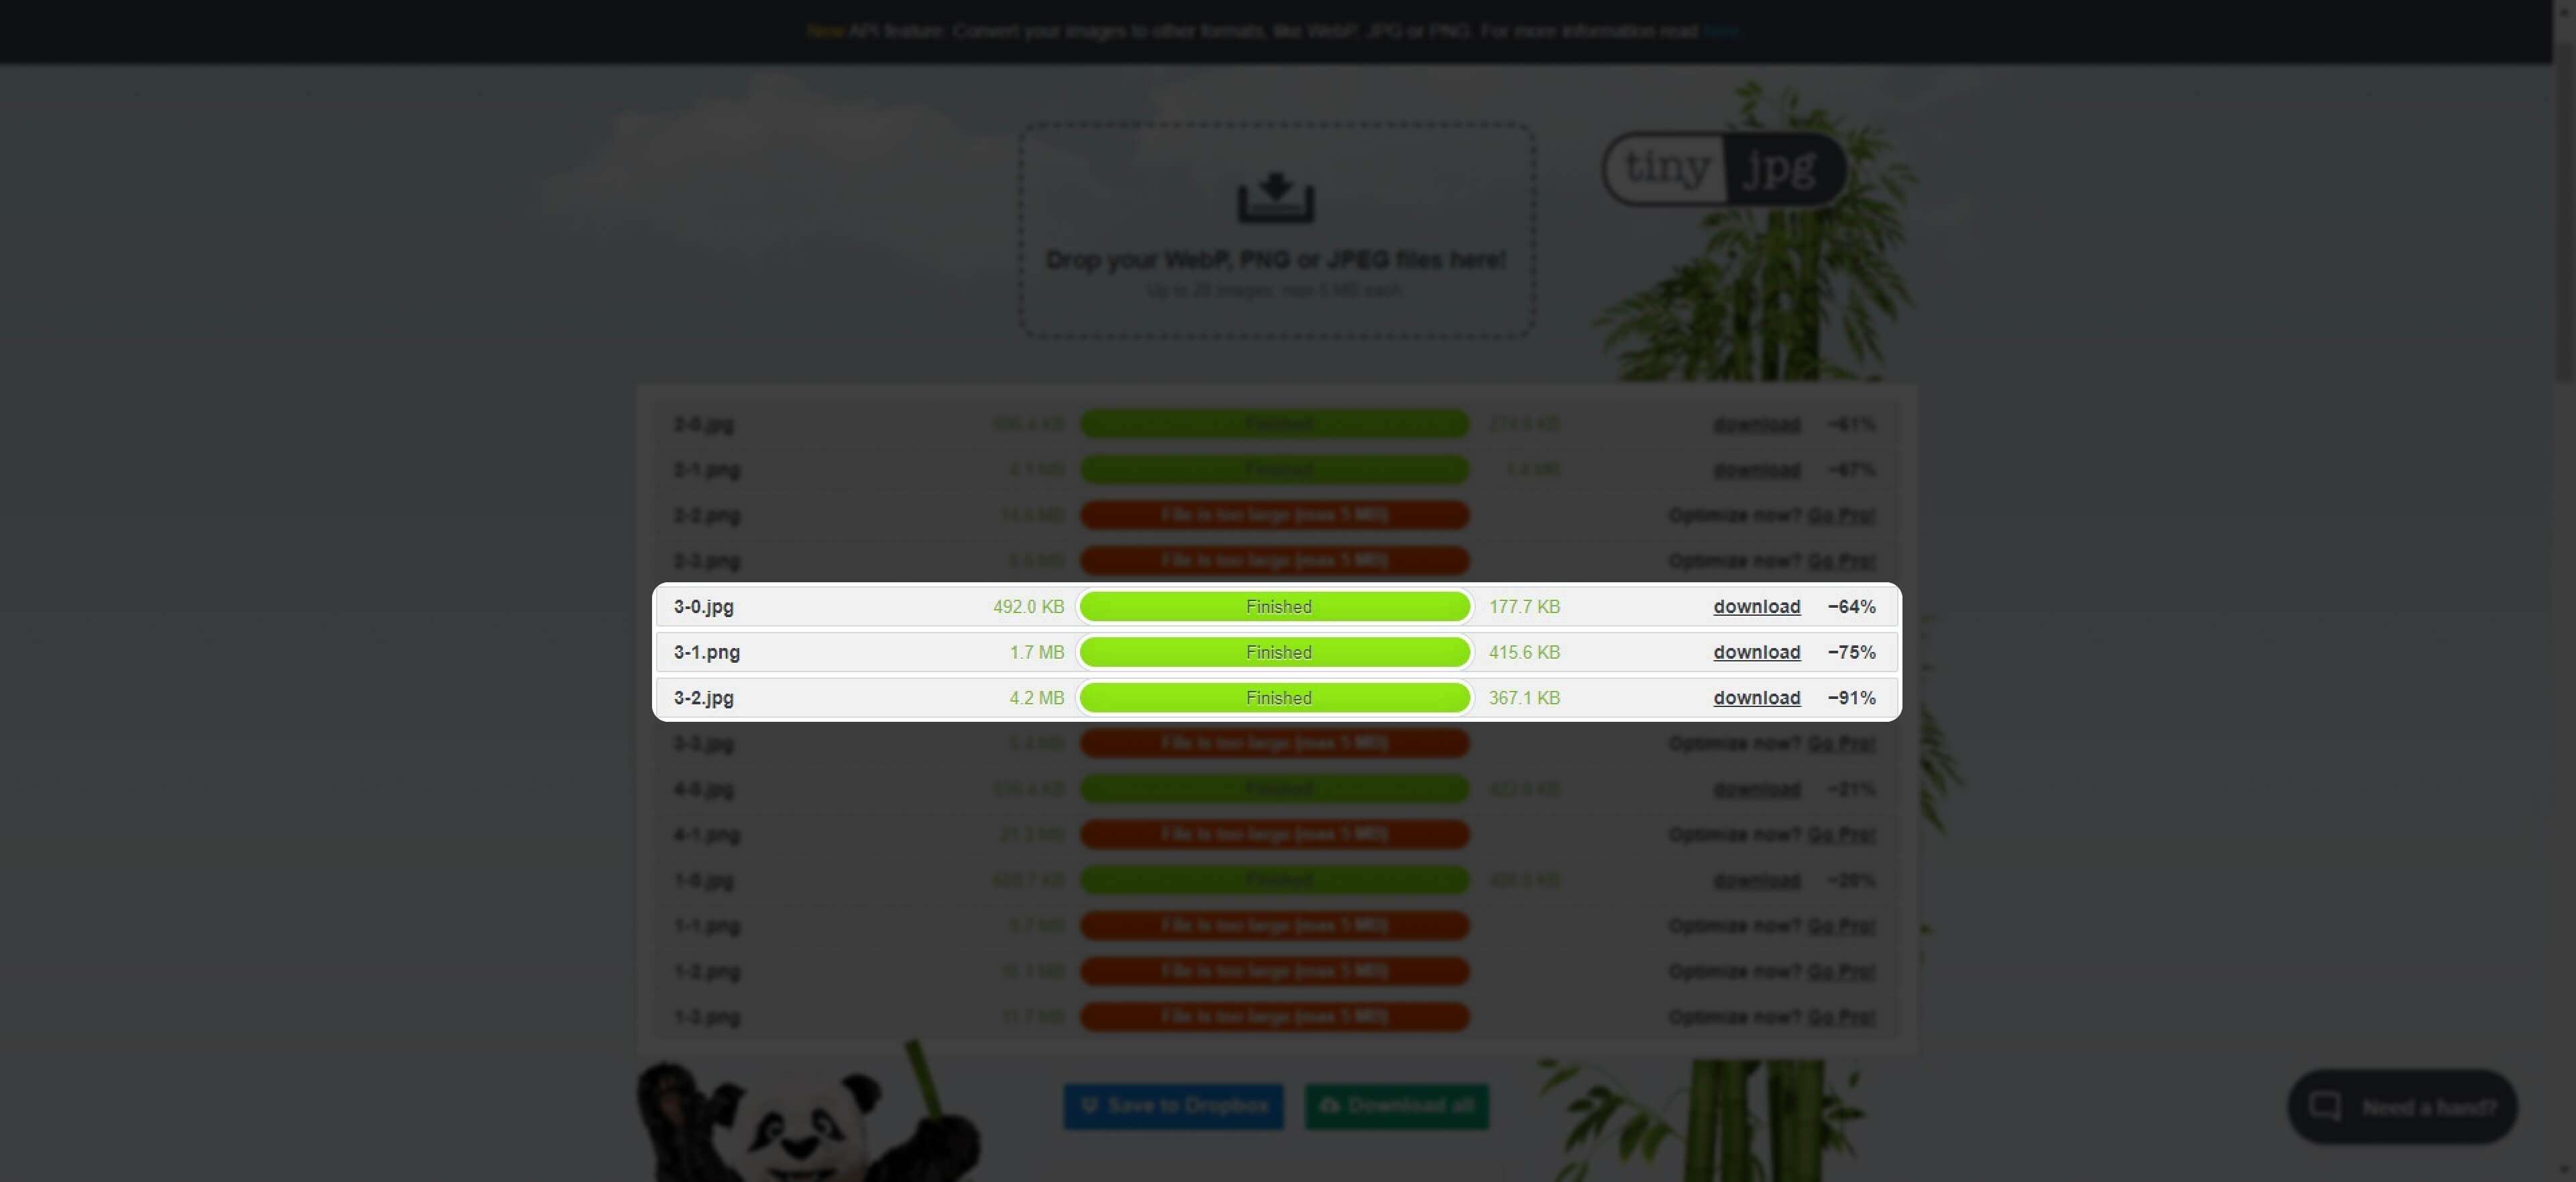Screen dimensions: 2576x1182
Task: Click the upload tray icon in drop zone
Action: pos(1275,197)
